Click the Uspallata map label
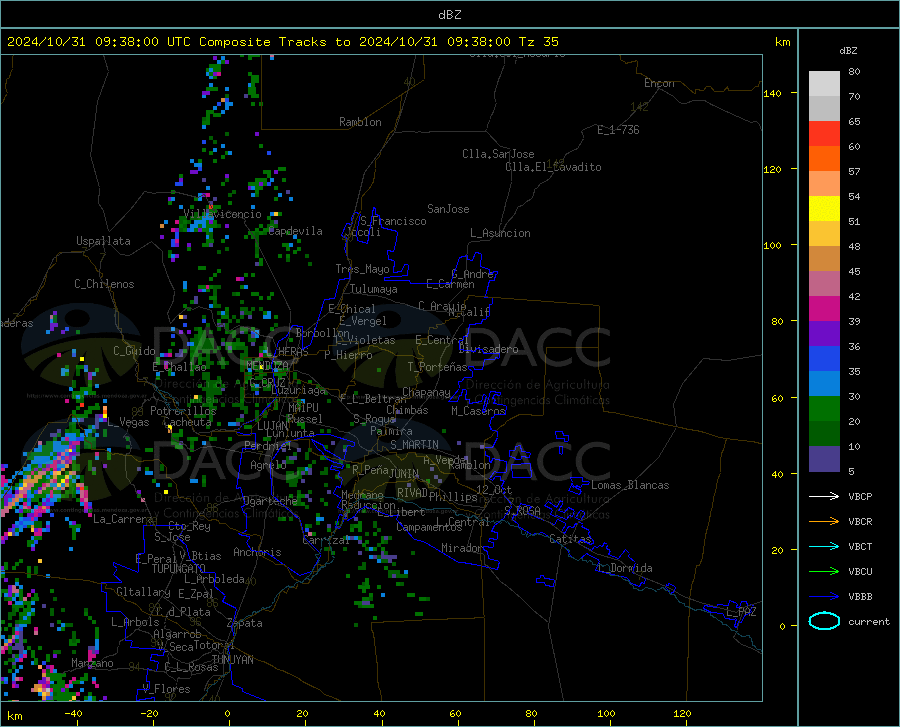The image size is (900, 727). tap(103, 241)
